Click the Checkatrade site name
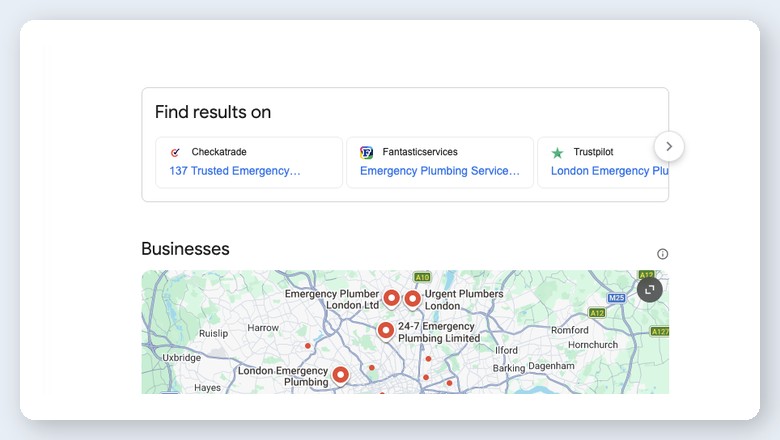780x440 pixels. 219,152
